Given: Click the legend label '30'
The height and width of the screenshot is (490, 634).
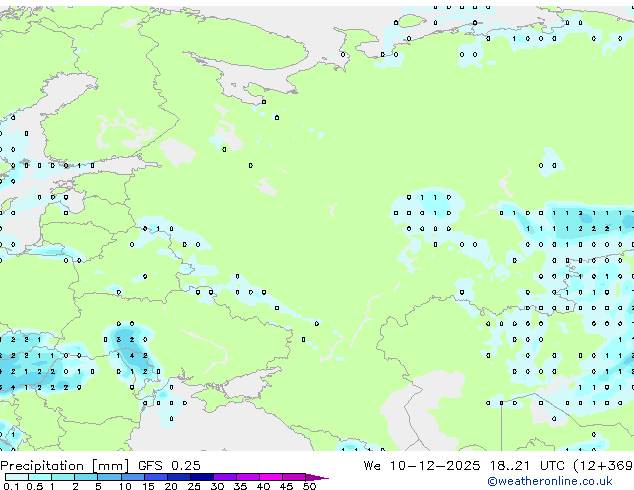Looking at the screenshot, I should (217, 486).
